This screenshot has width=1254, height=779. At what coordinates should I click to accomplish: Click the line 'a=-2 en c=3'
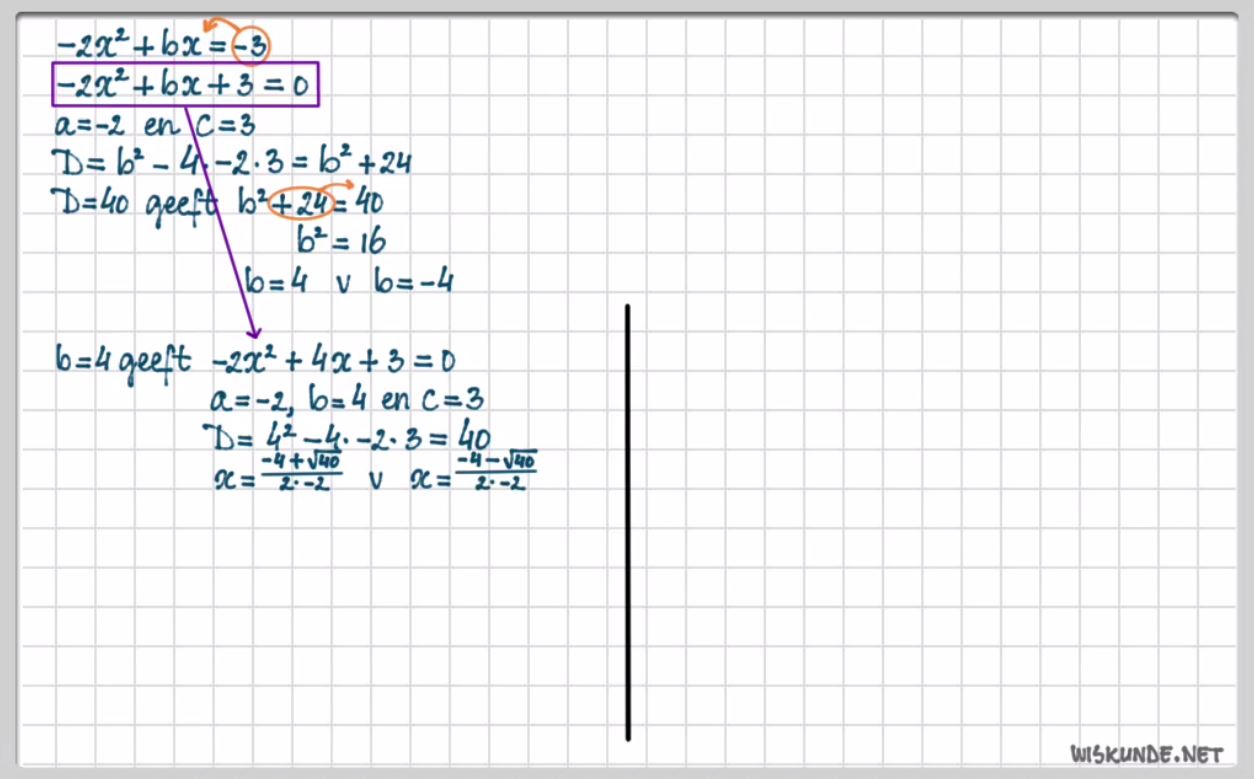tap(155, 126)
